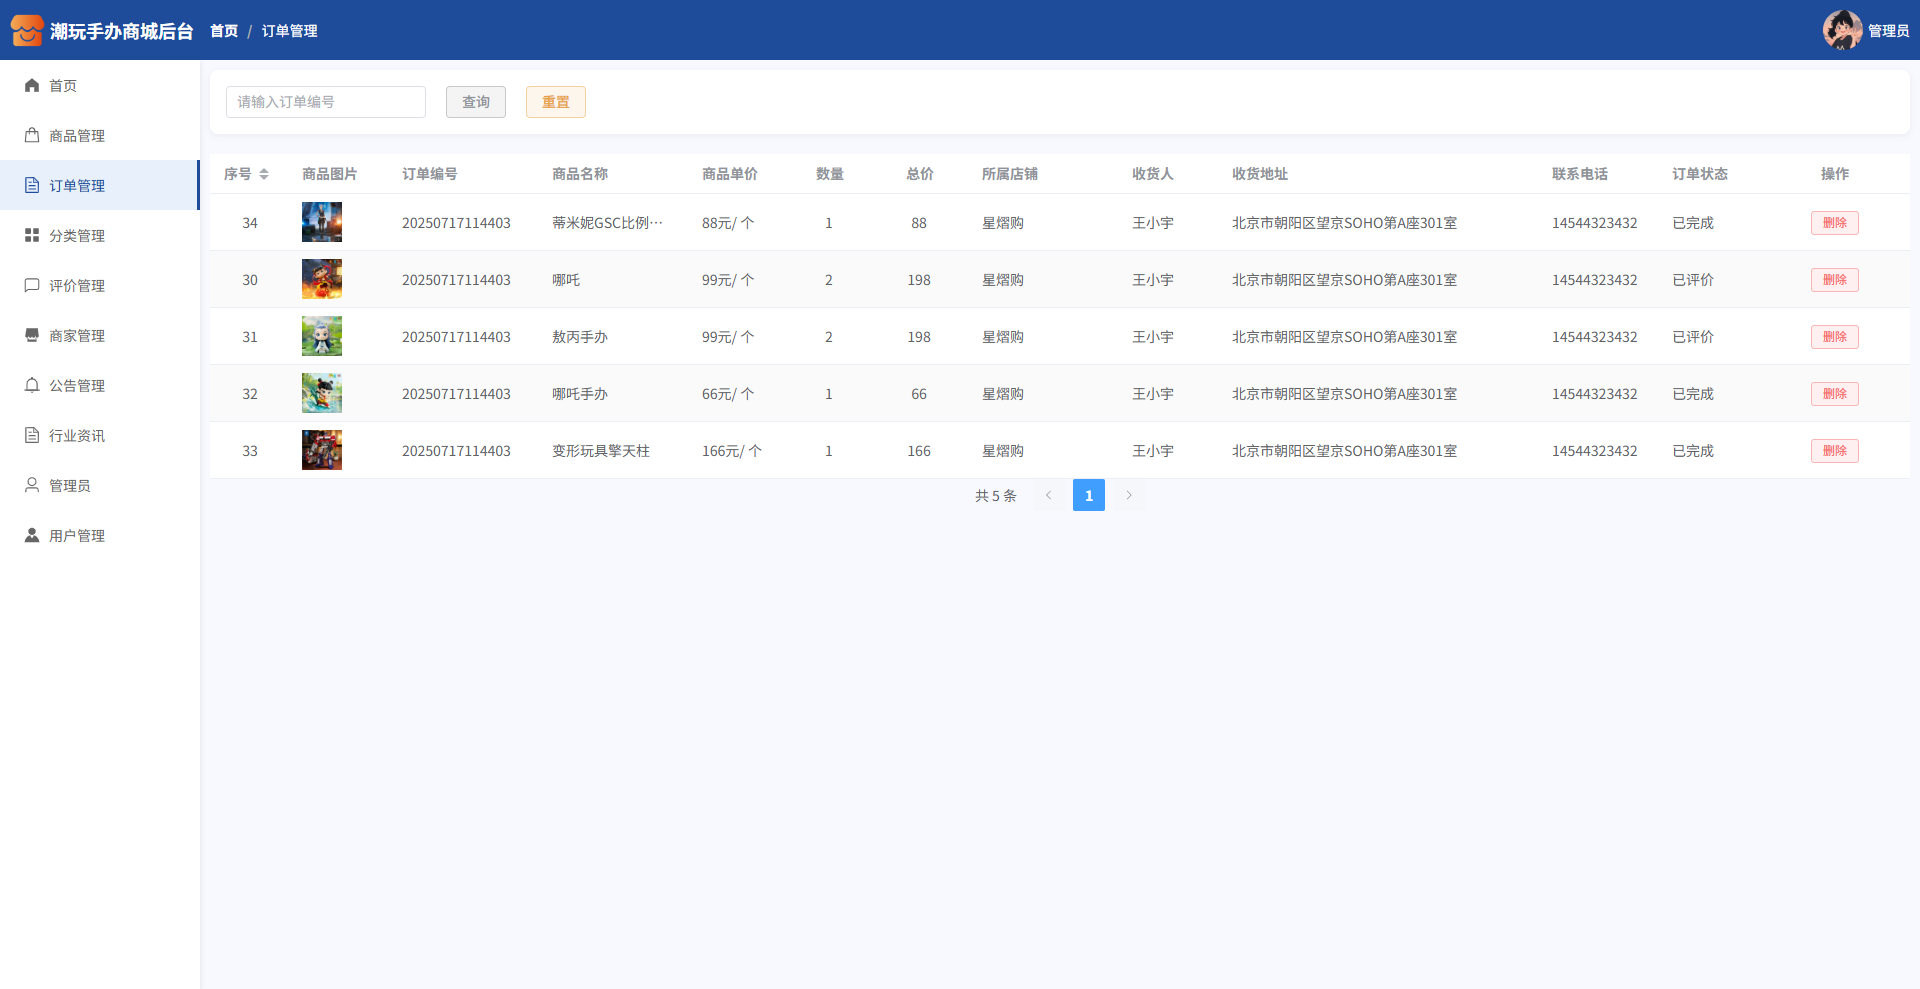Open the 管理员 sidebar menu item
Screen dimensions: 1920x989
[70, 486]
